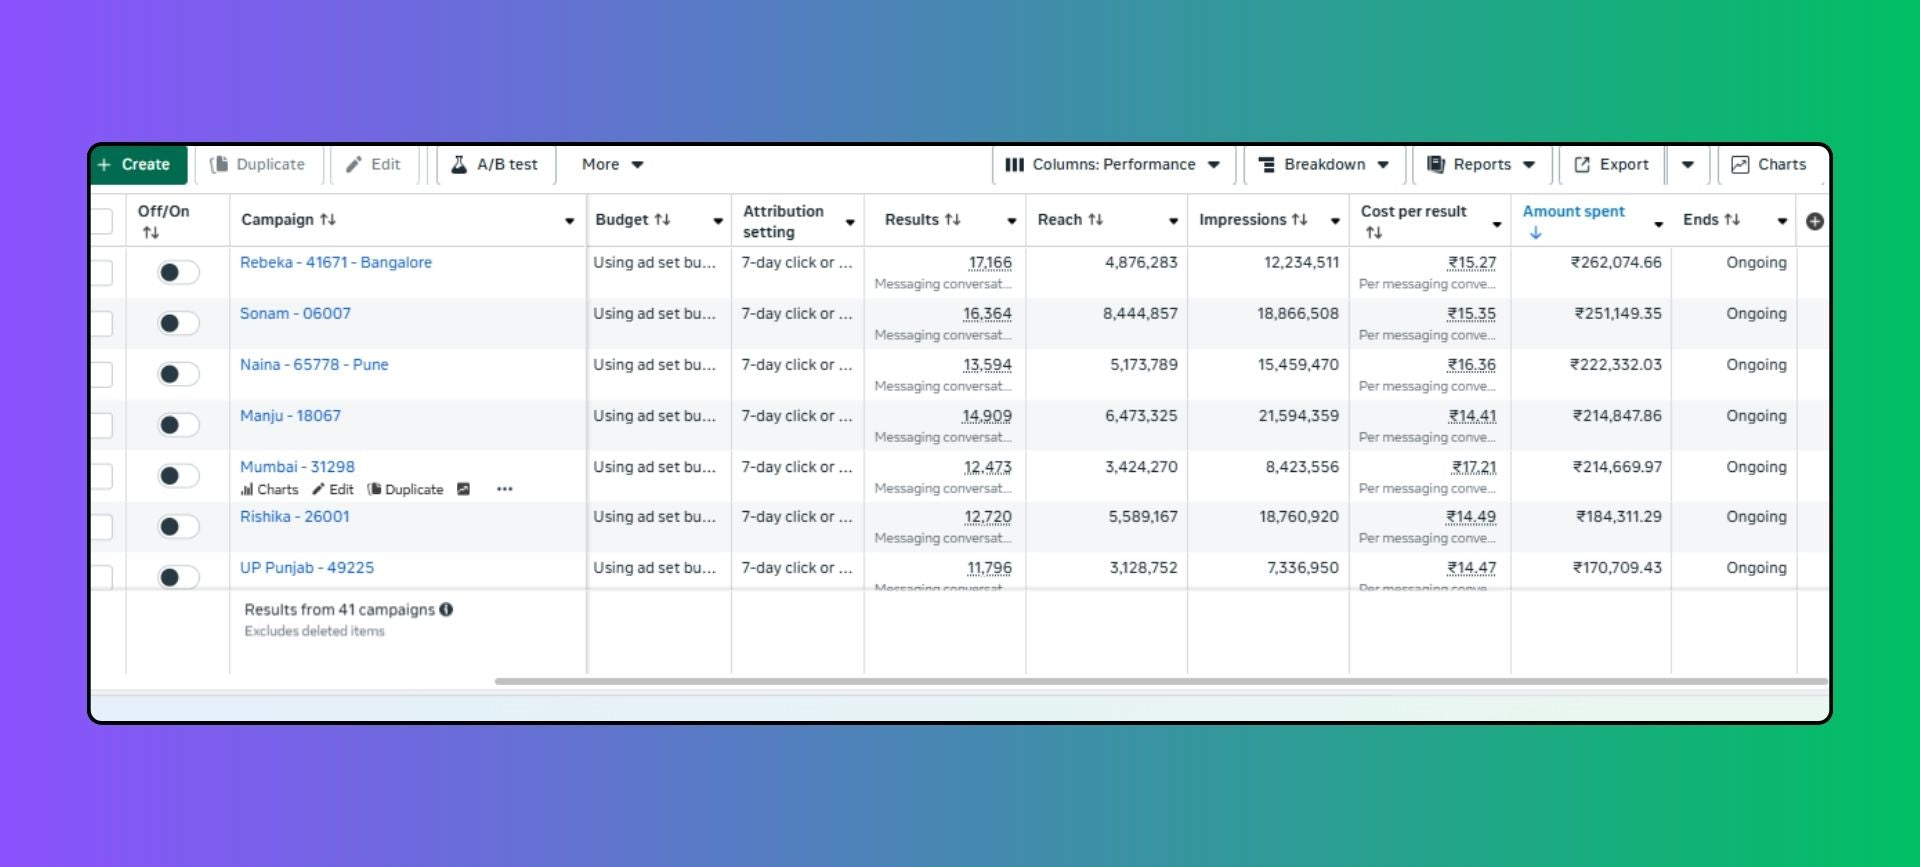Click the info icon beside Results from 41 campaigns
The height and width of the screenshot is (867, 1920).
(446, 609)
